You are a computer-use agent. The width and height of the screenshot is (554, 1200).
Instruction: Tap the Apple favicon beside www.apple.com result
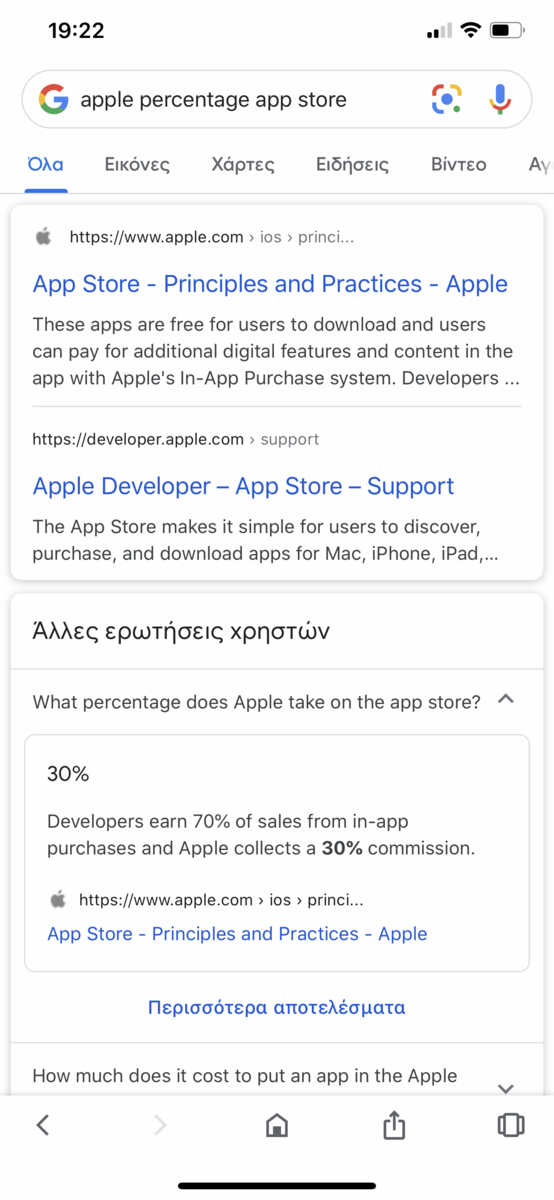pyautogui.click(x=43, y=237)
